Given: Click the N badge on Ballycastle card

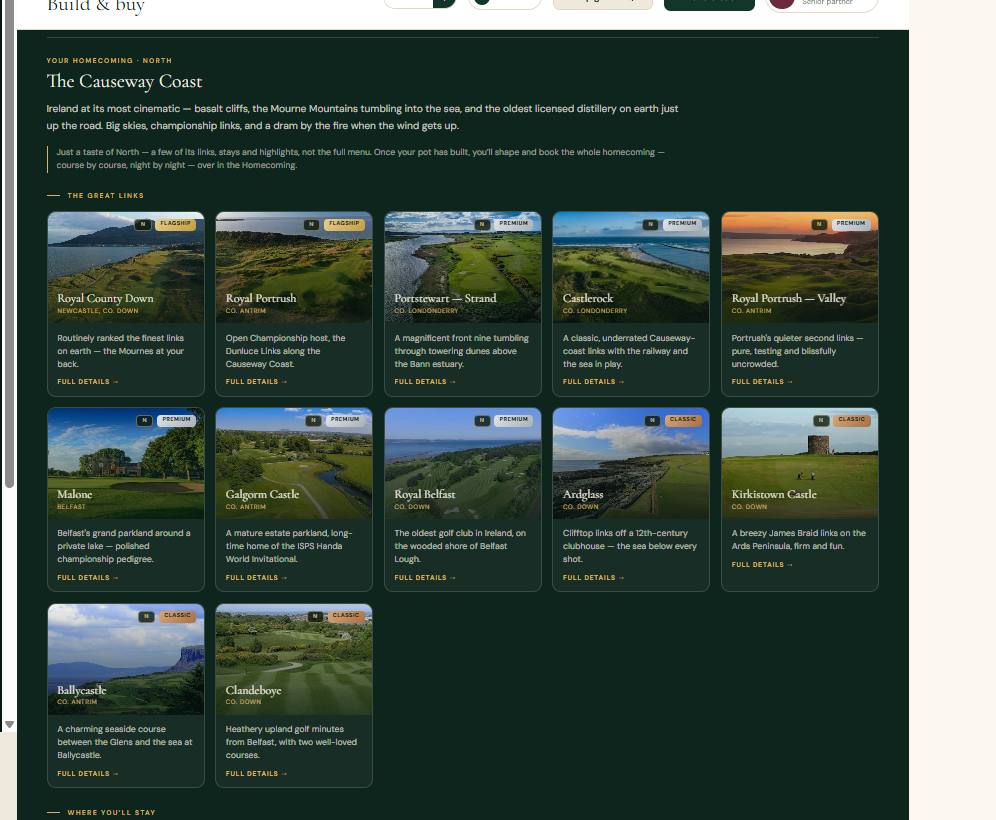Looking at the screenshot, I should tap(146, 616).
